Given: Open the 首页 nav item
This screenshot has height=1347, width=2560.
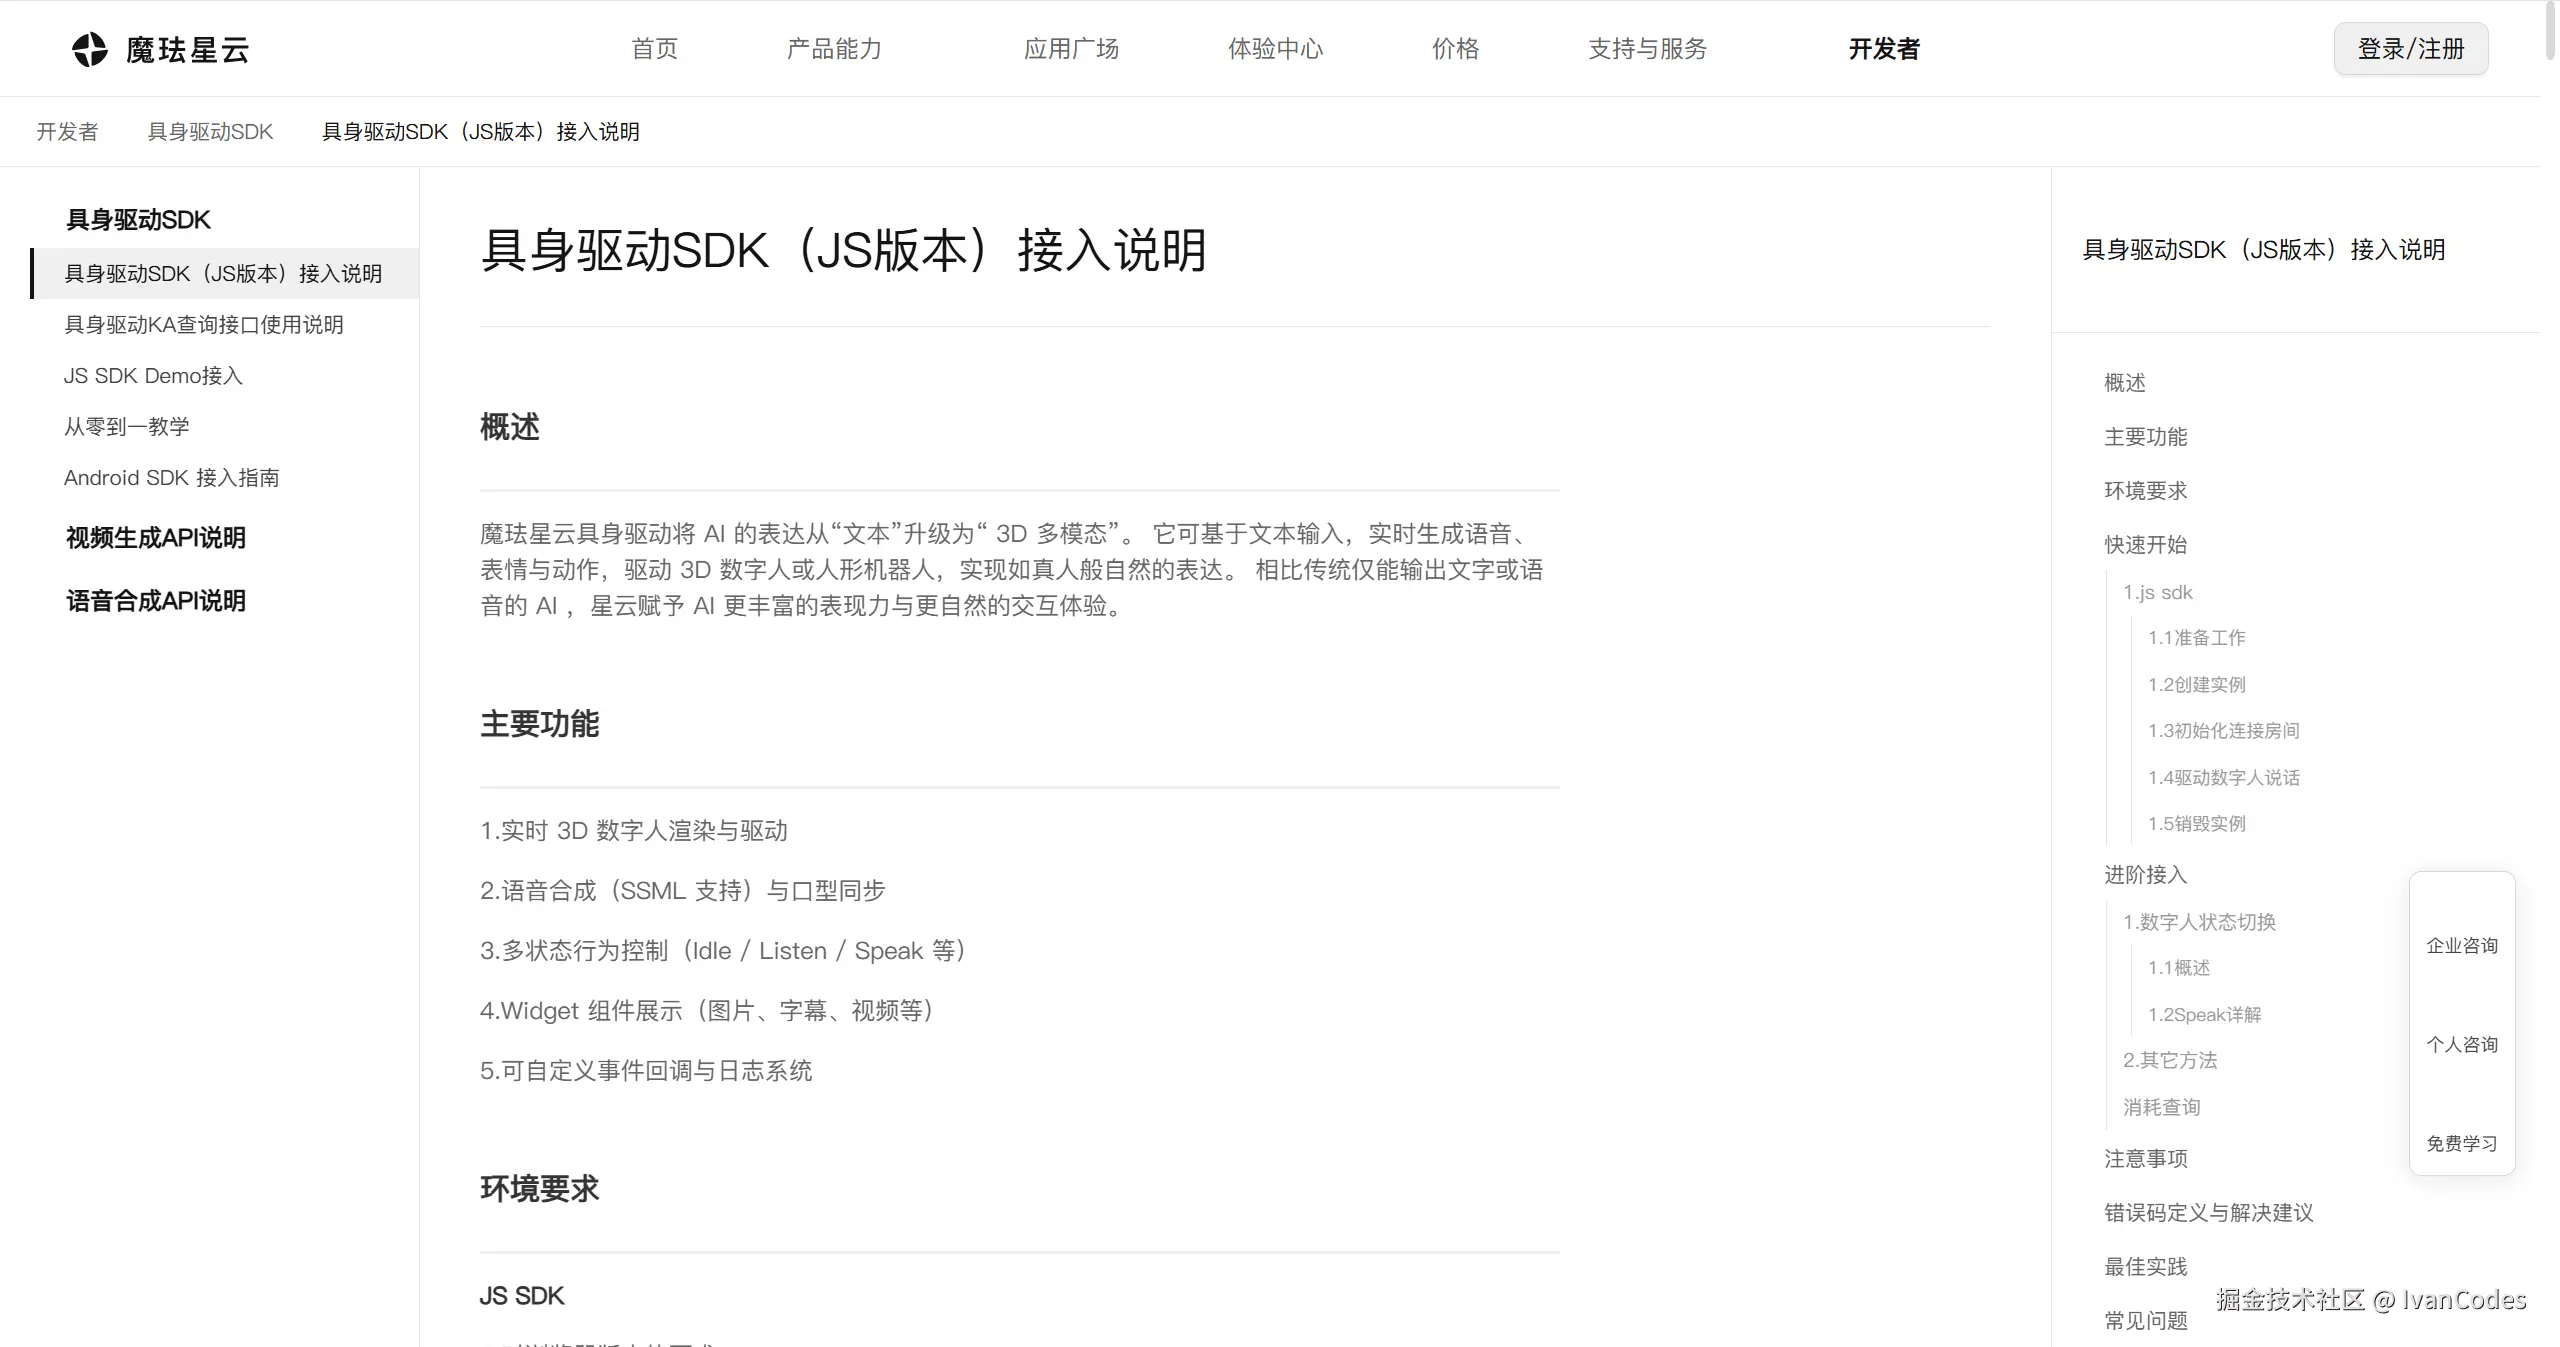Looking at the screenshot, I should (655, 49).
